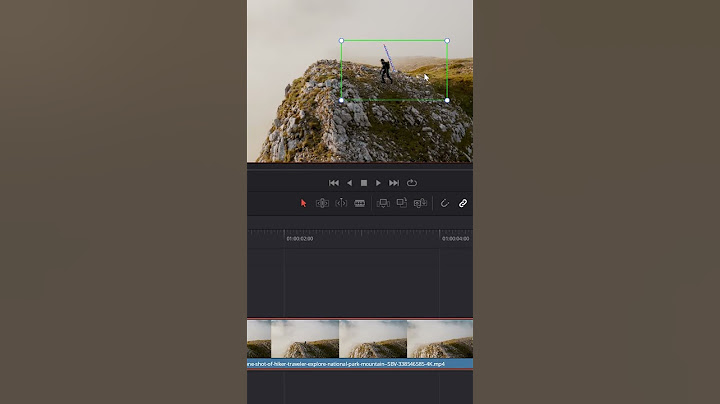This screenshot has height=404, width=720.
Task: Click the top-right handle of the green transform box
Action: tap(447, 40)
